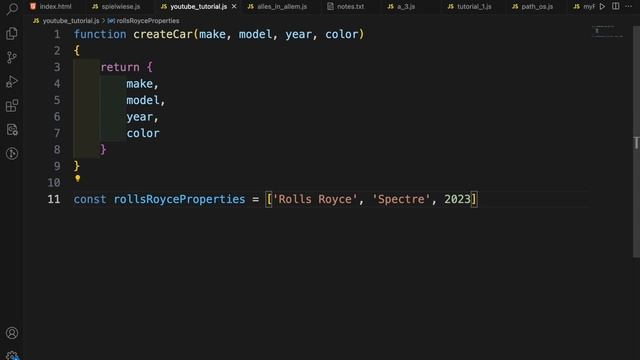The image size is (640, 360).
Task: Click the Run Code play button
Action: [x=602, y=7]
